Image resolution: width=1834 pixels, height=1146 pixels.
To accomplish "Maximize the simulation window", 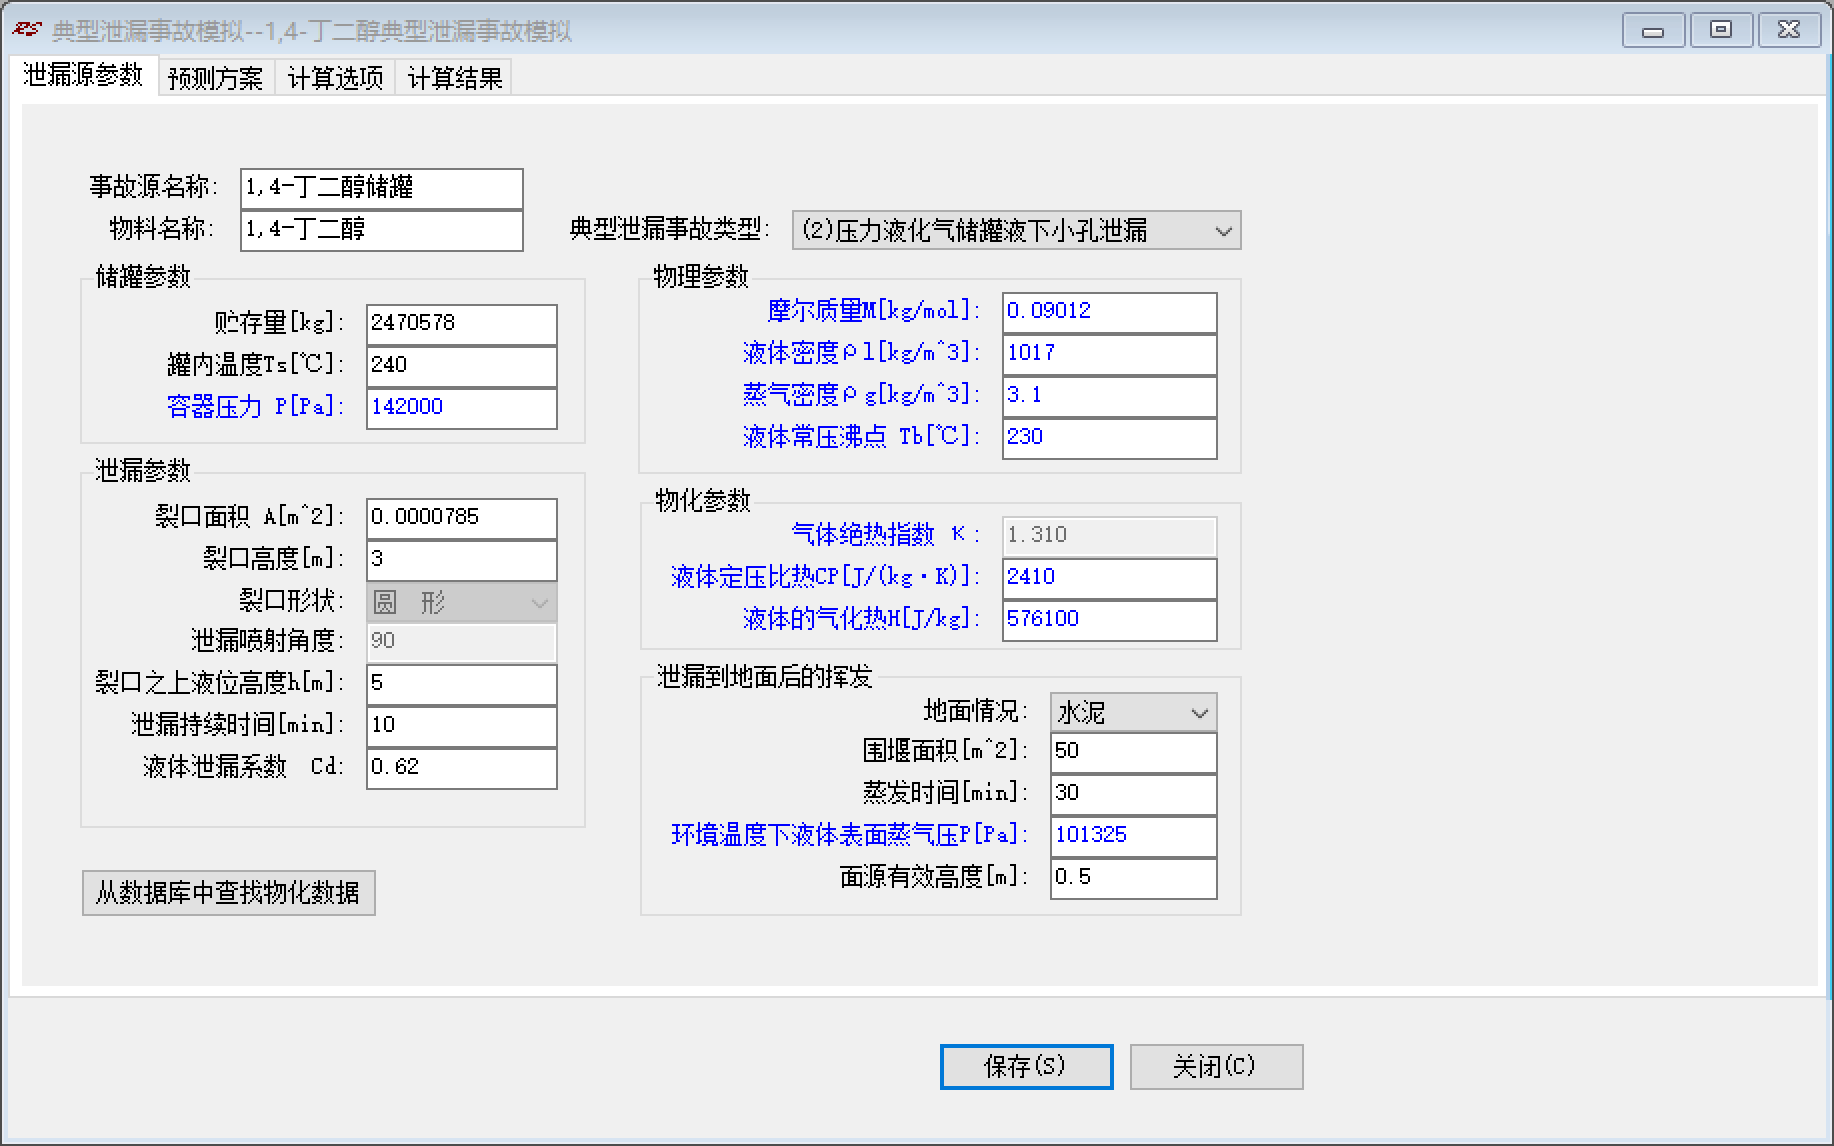I will click(1721, 30).
